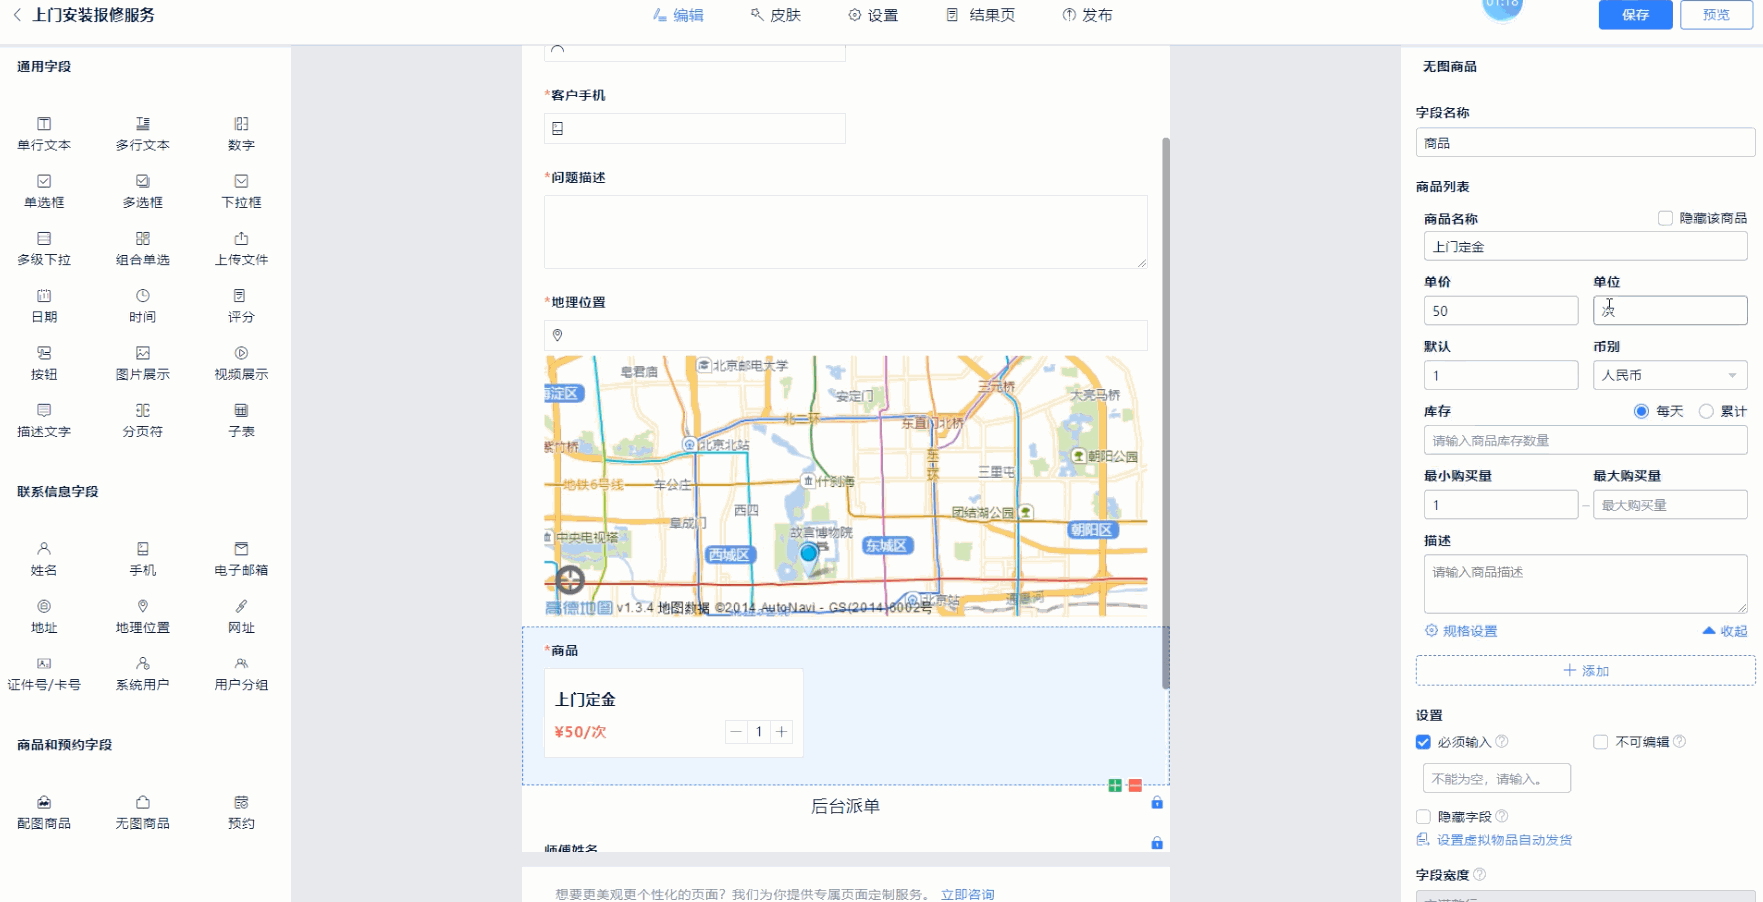Add a 评分 rating field
This screenshot has width=1763, height=902.
point(240,297)
